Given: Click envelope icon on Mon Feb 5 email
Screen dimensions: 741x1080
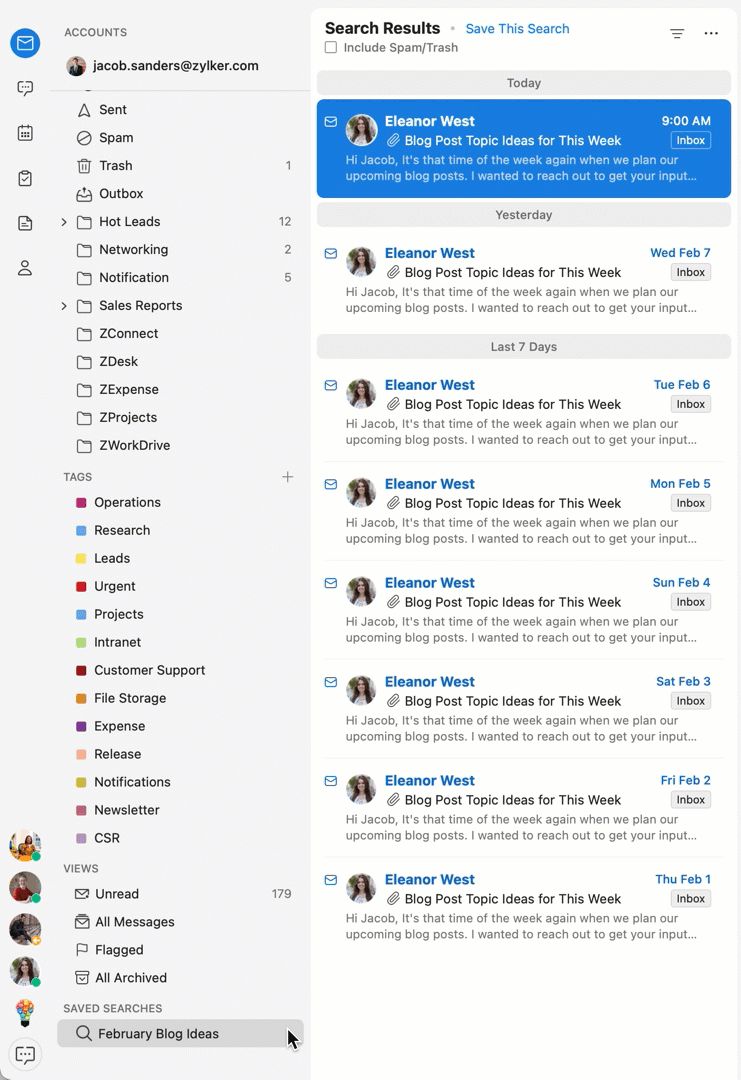Looking at the screenshot, I should tap(331, 484).
